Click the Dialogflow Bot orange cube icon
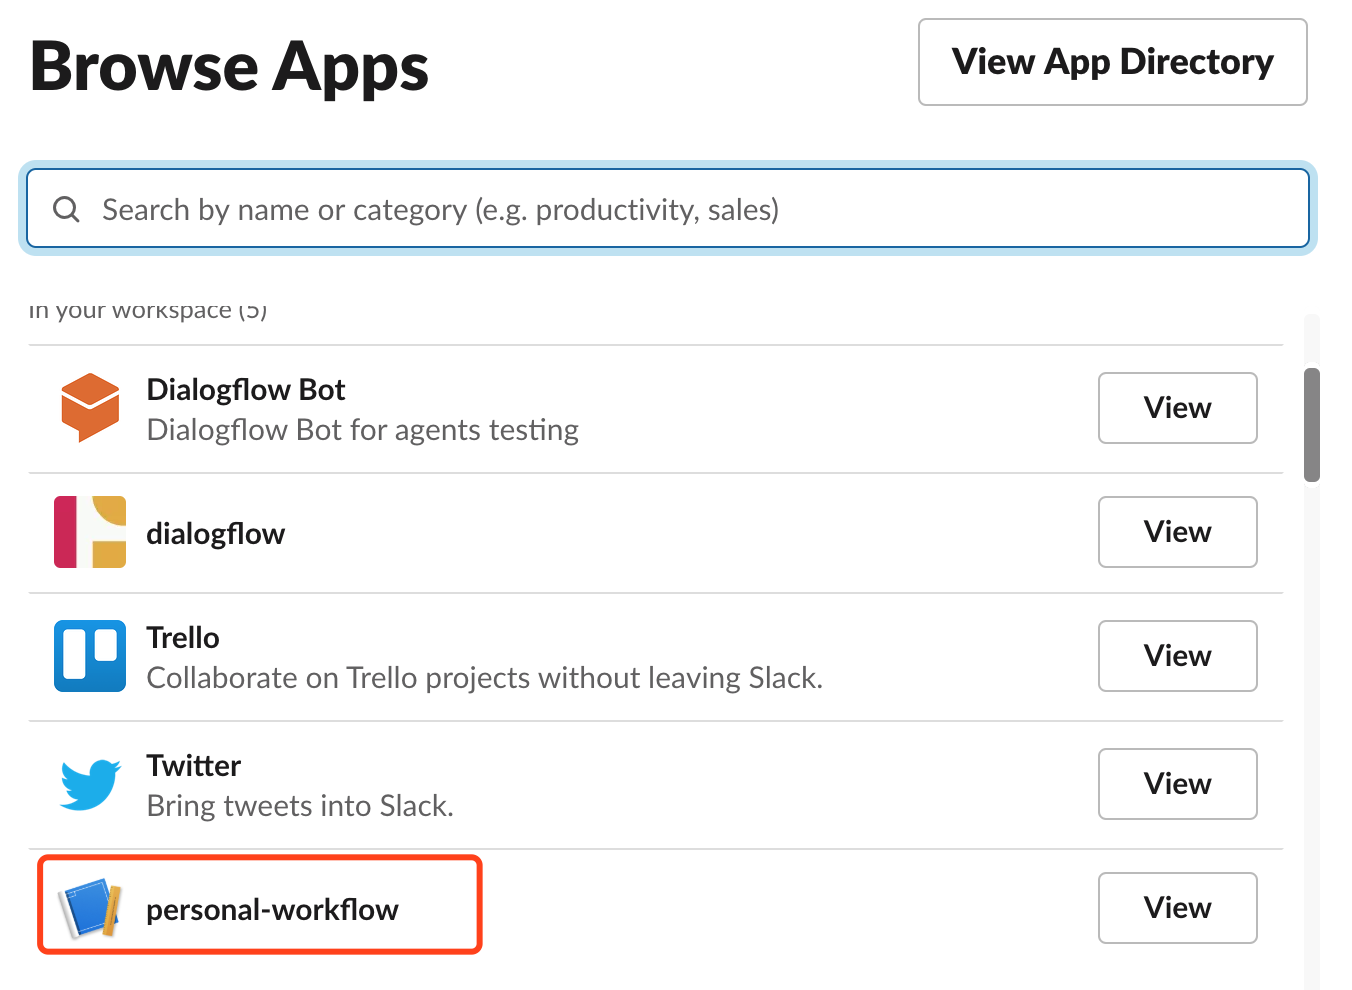Viewport: 1352px width, 990px height. coord(90,408)
